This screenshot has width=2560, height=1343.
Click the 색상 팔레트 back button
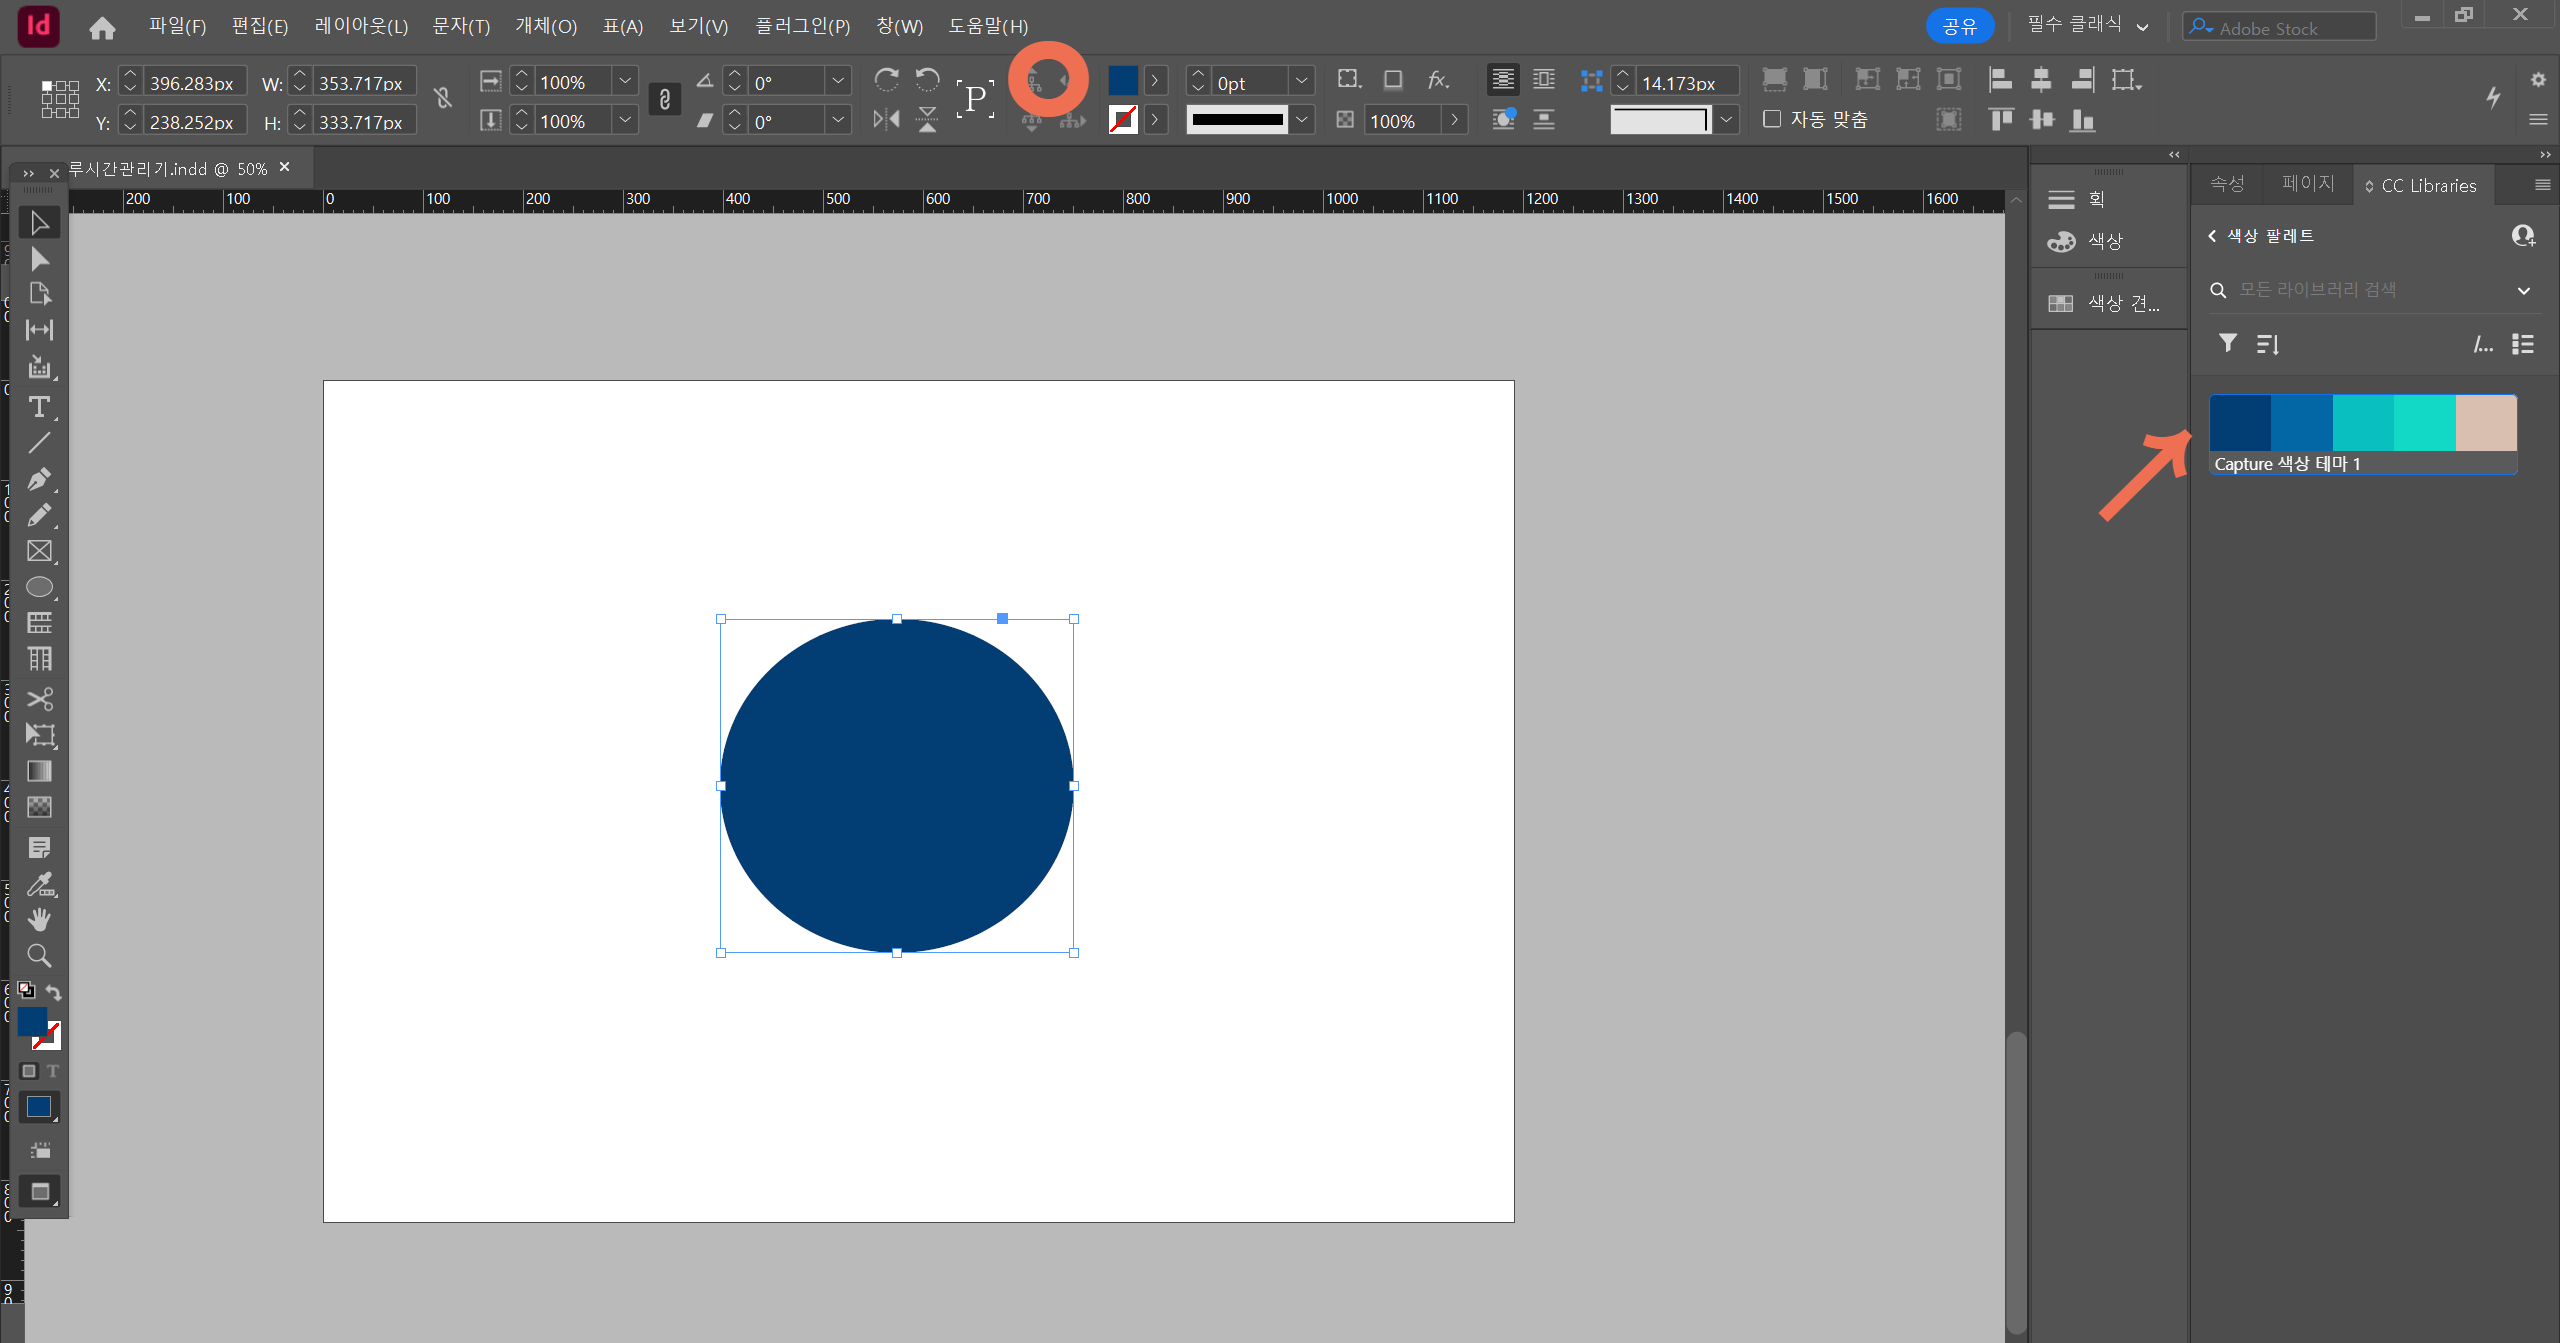(x=2211, y=235)
